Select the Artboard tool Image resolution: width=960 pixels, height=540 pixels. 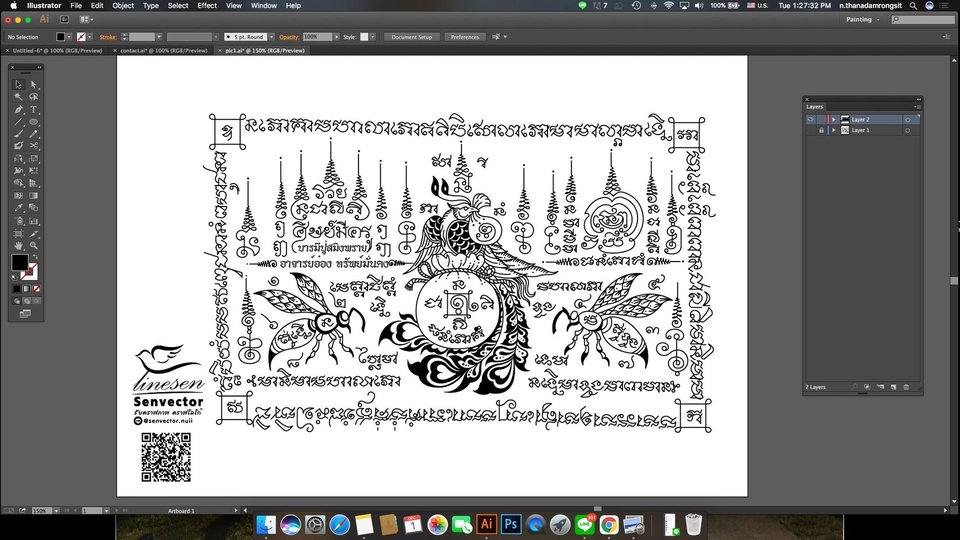[18, 233]
